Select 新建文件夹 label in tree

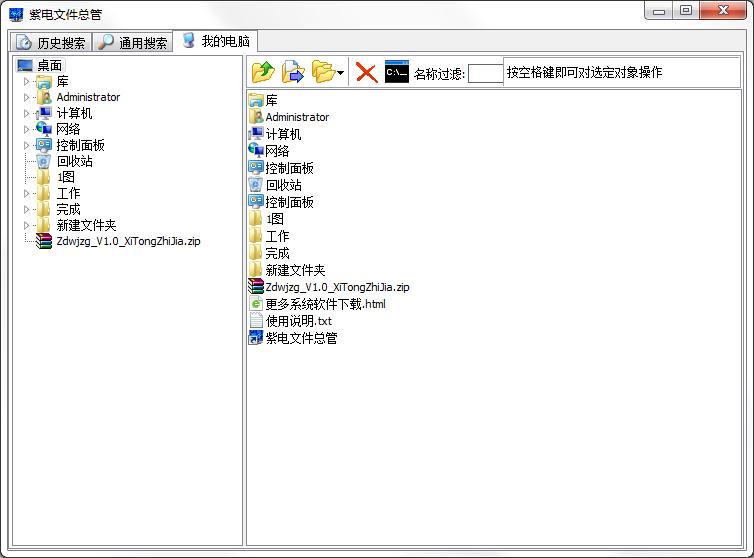click(x=87, y=225)
